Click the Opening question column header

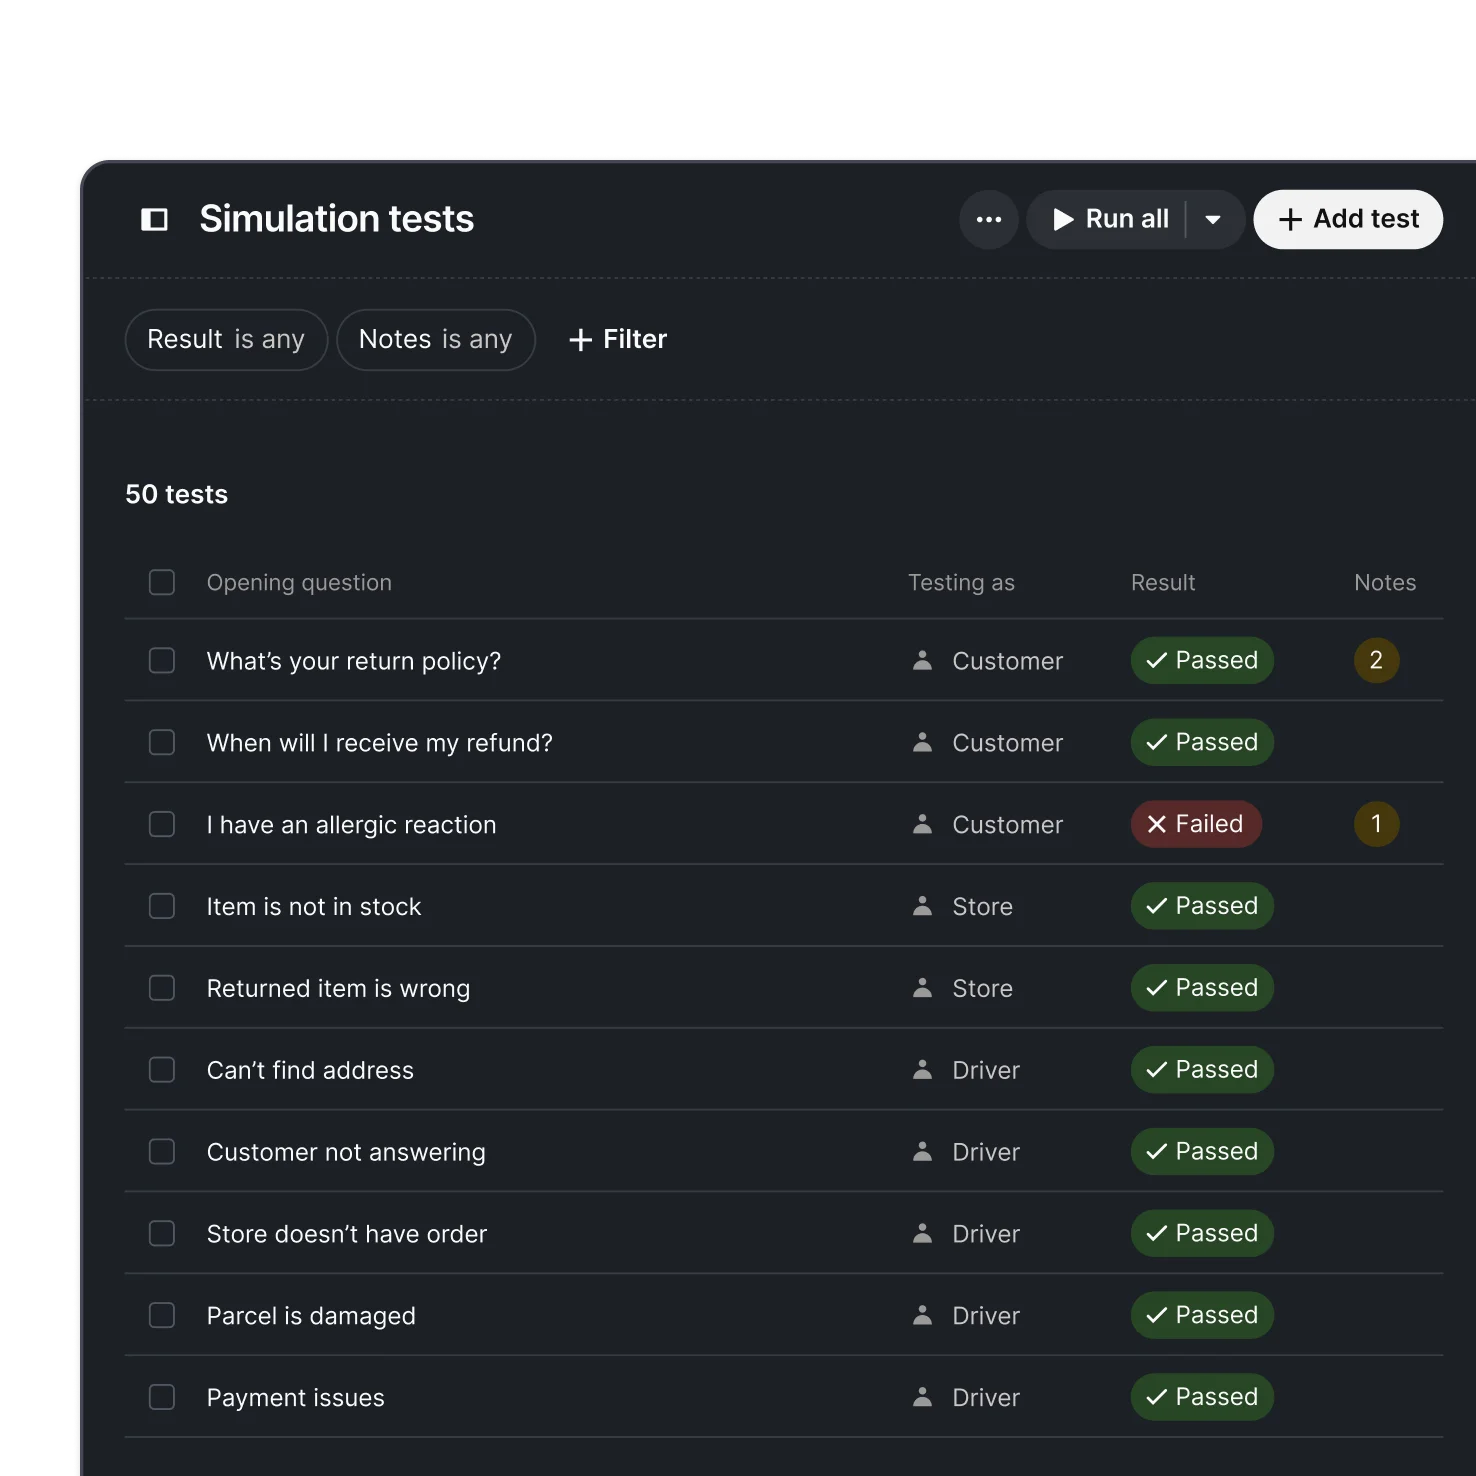point(299,582)
